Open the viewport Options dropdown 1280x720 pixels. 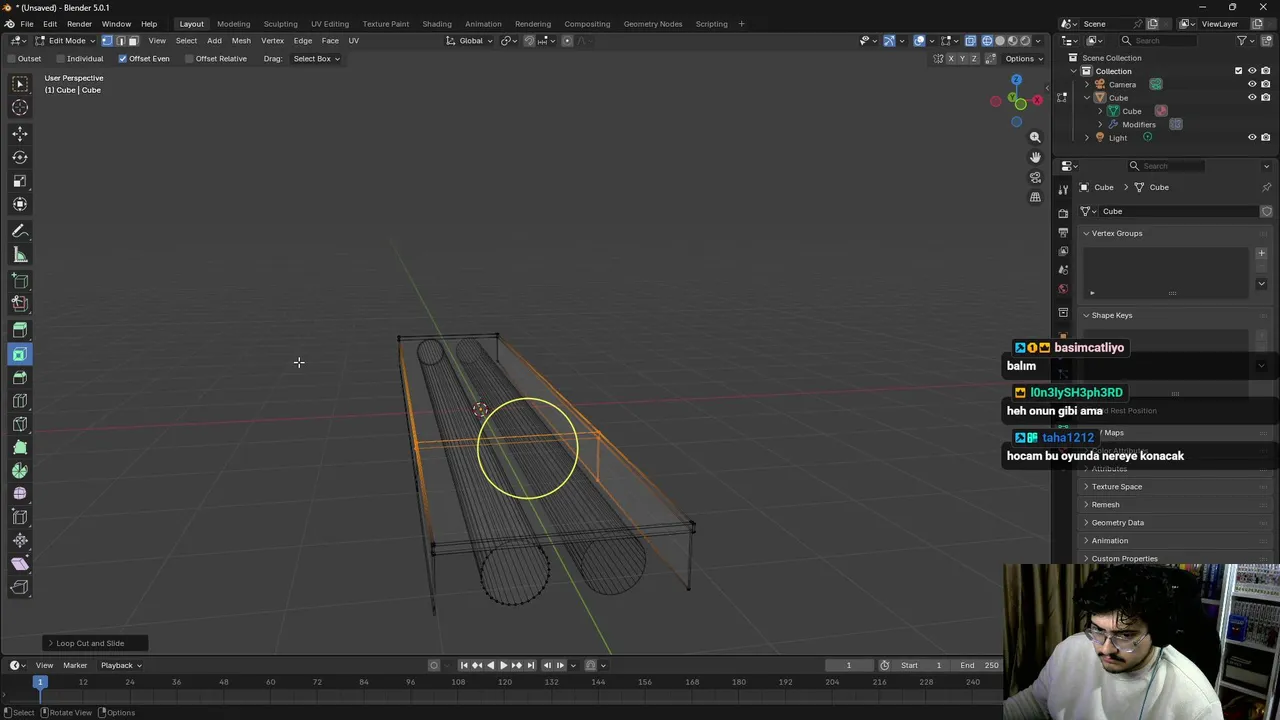1023,59
